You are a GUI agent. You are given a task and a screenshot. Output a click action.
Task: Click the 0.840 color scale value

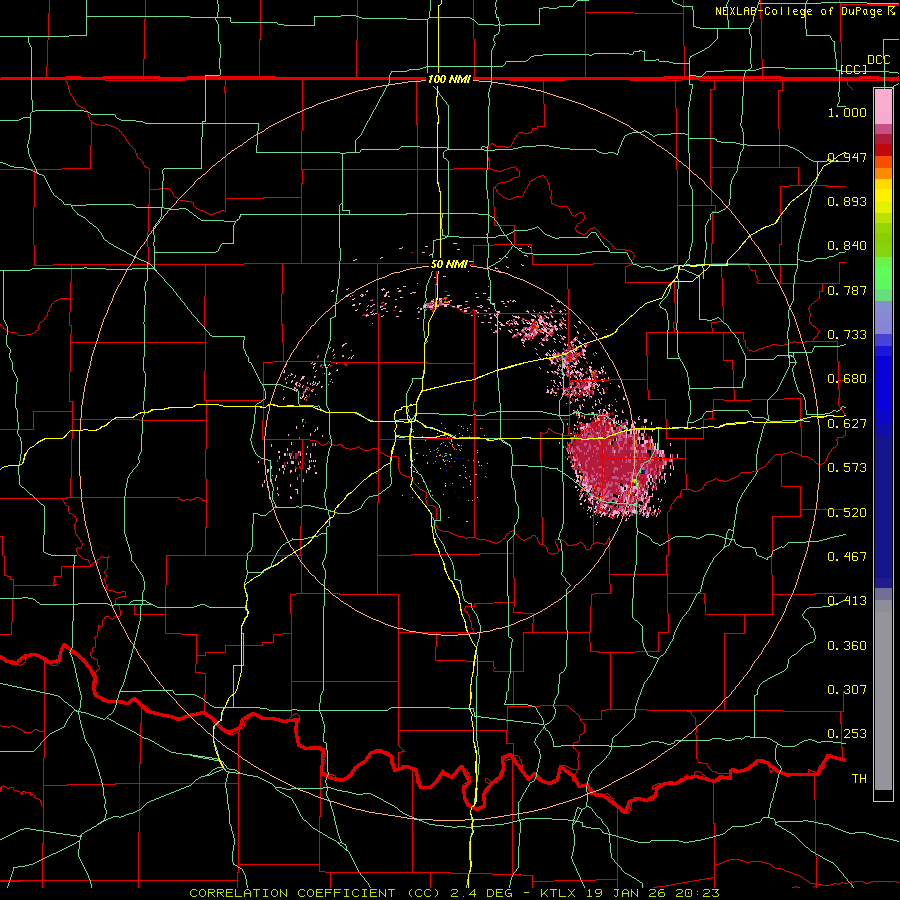click(x=847, y=246)
